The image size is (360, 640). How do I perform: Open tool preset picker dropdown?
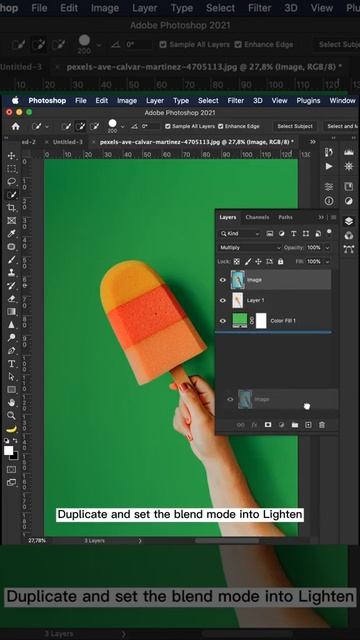(x=47, y=127)
